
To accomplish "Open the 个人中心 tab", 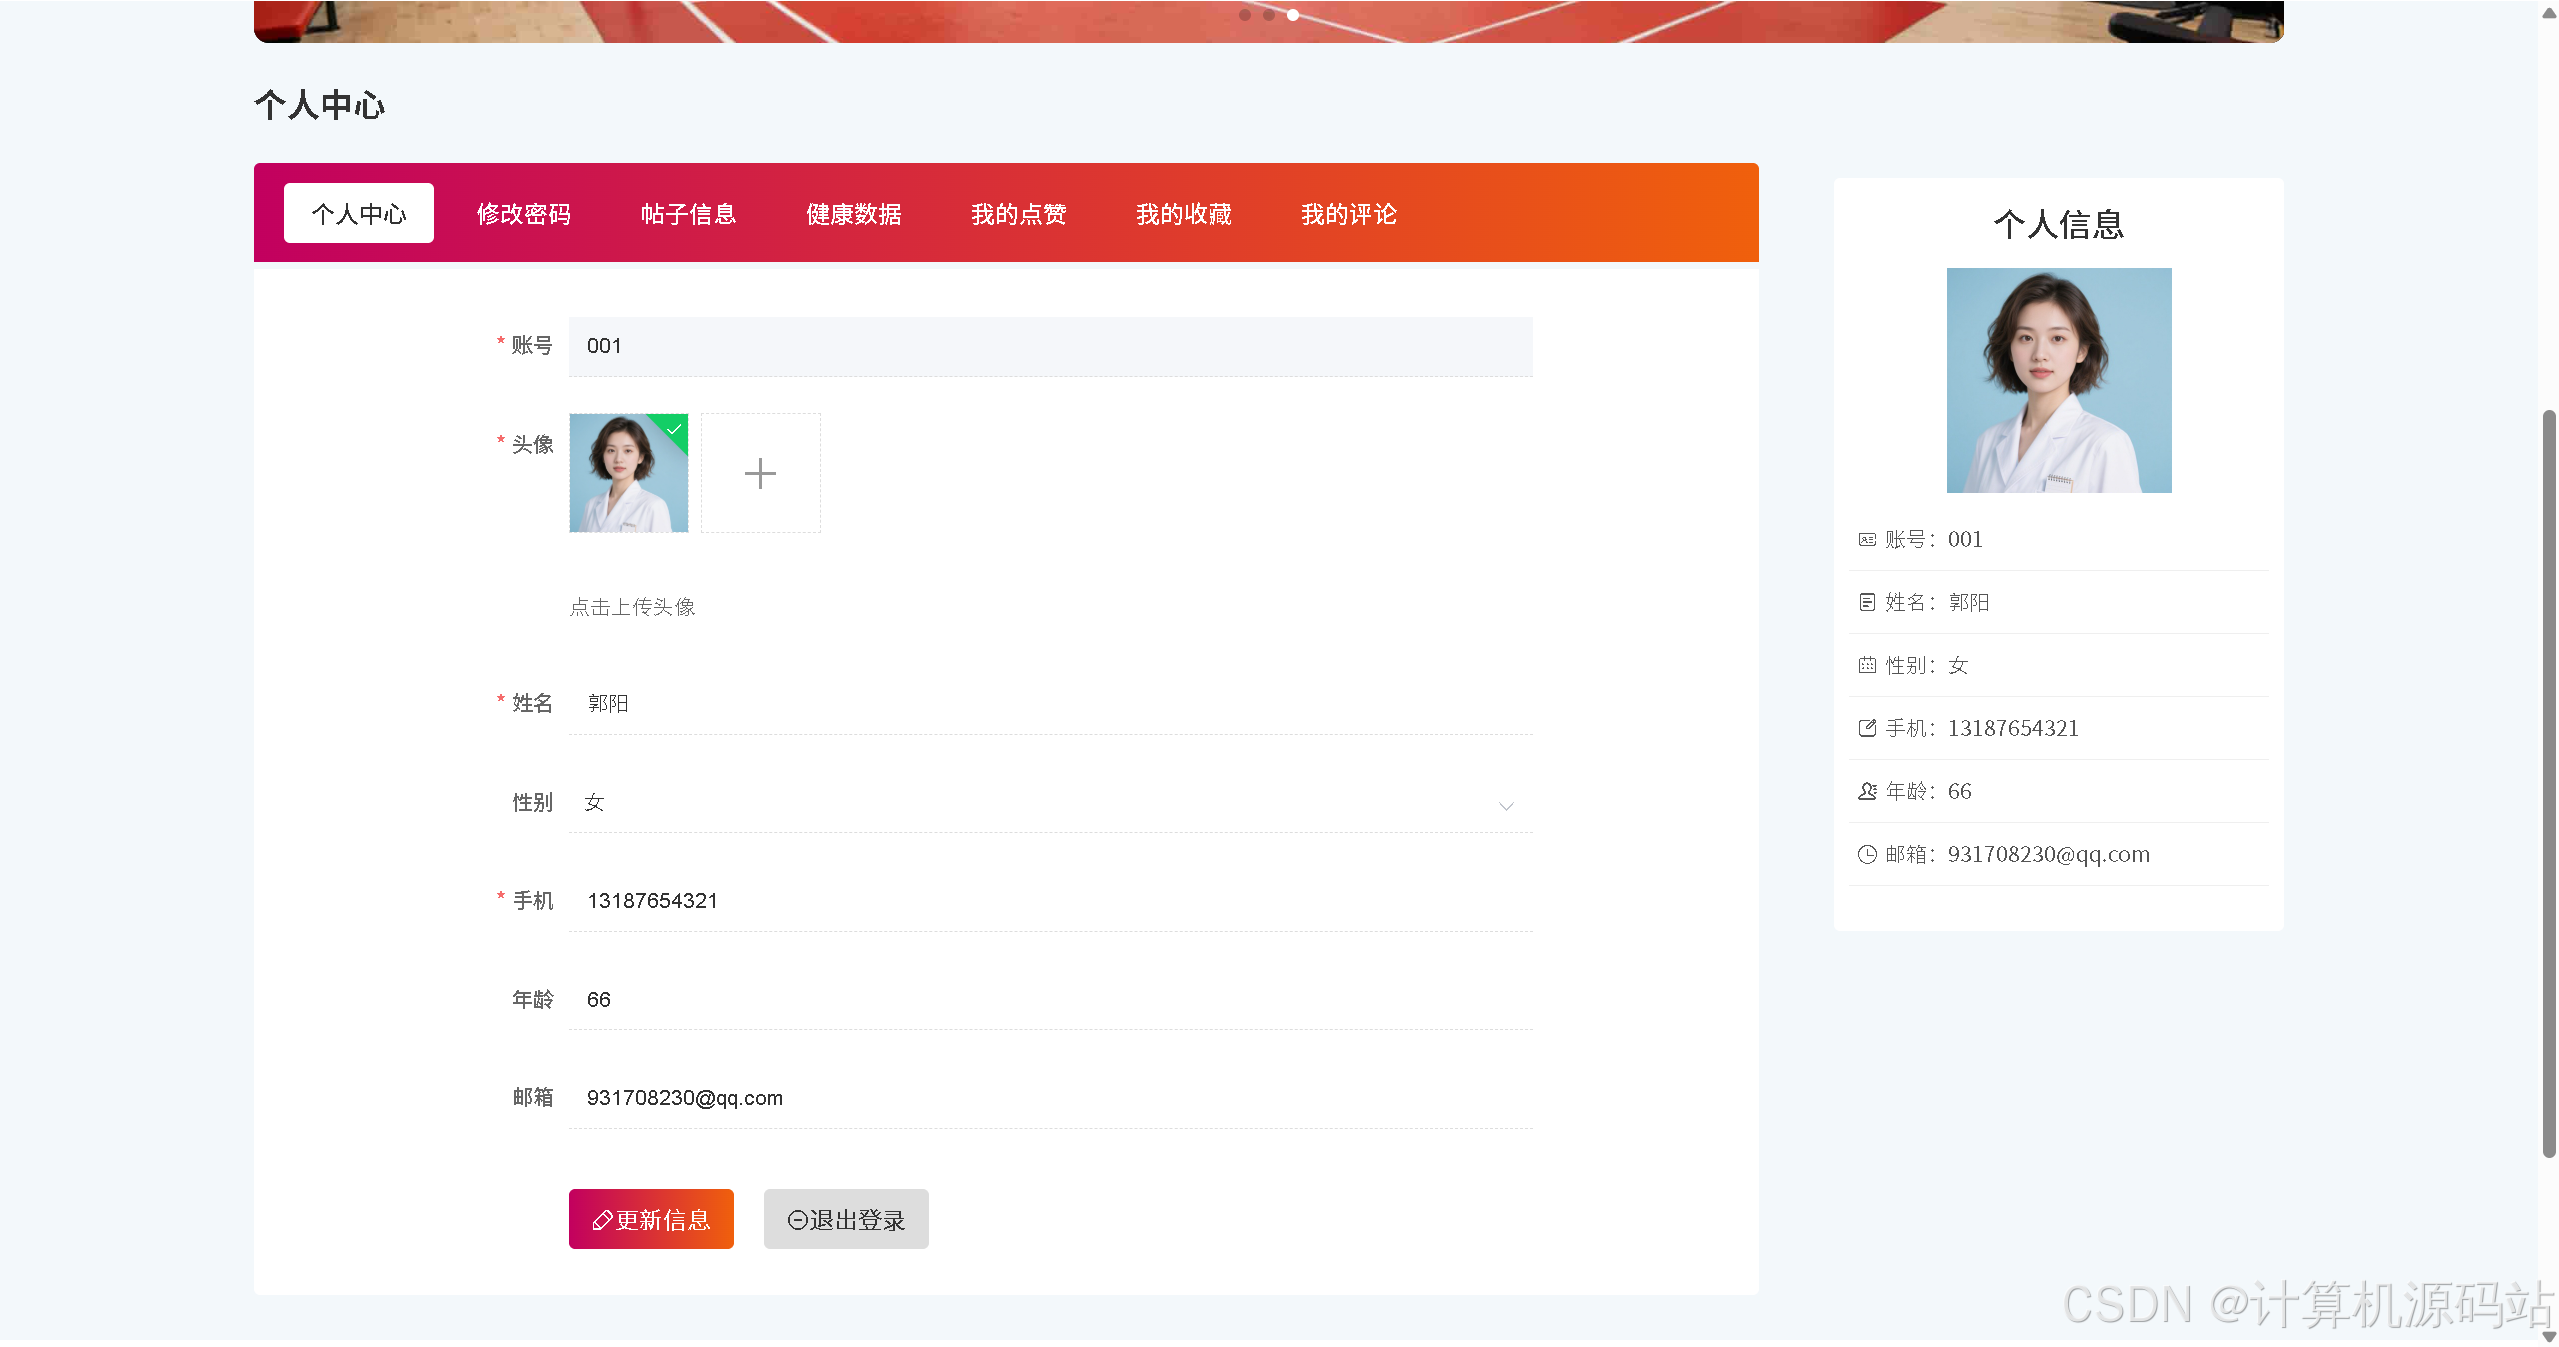I will click(x=358, y=213).
